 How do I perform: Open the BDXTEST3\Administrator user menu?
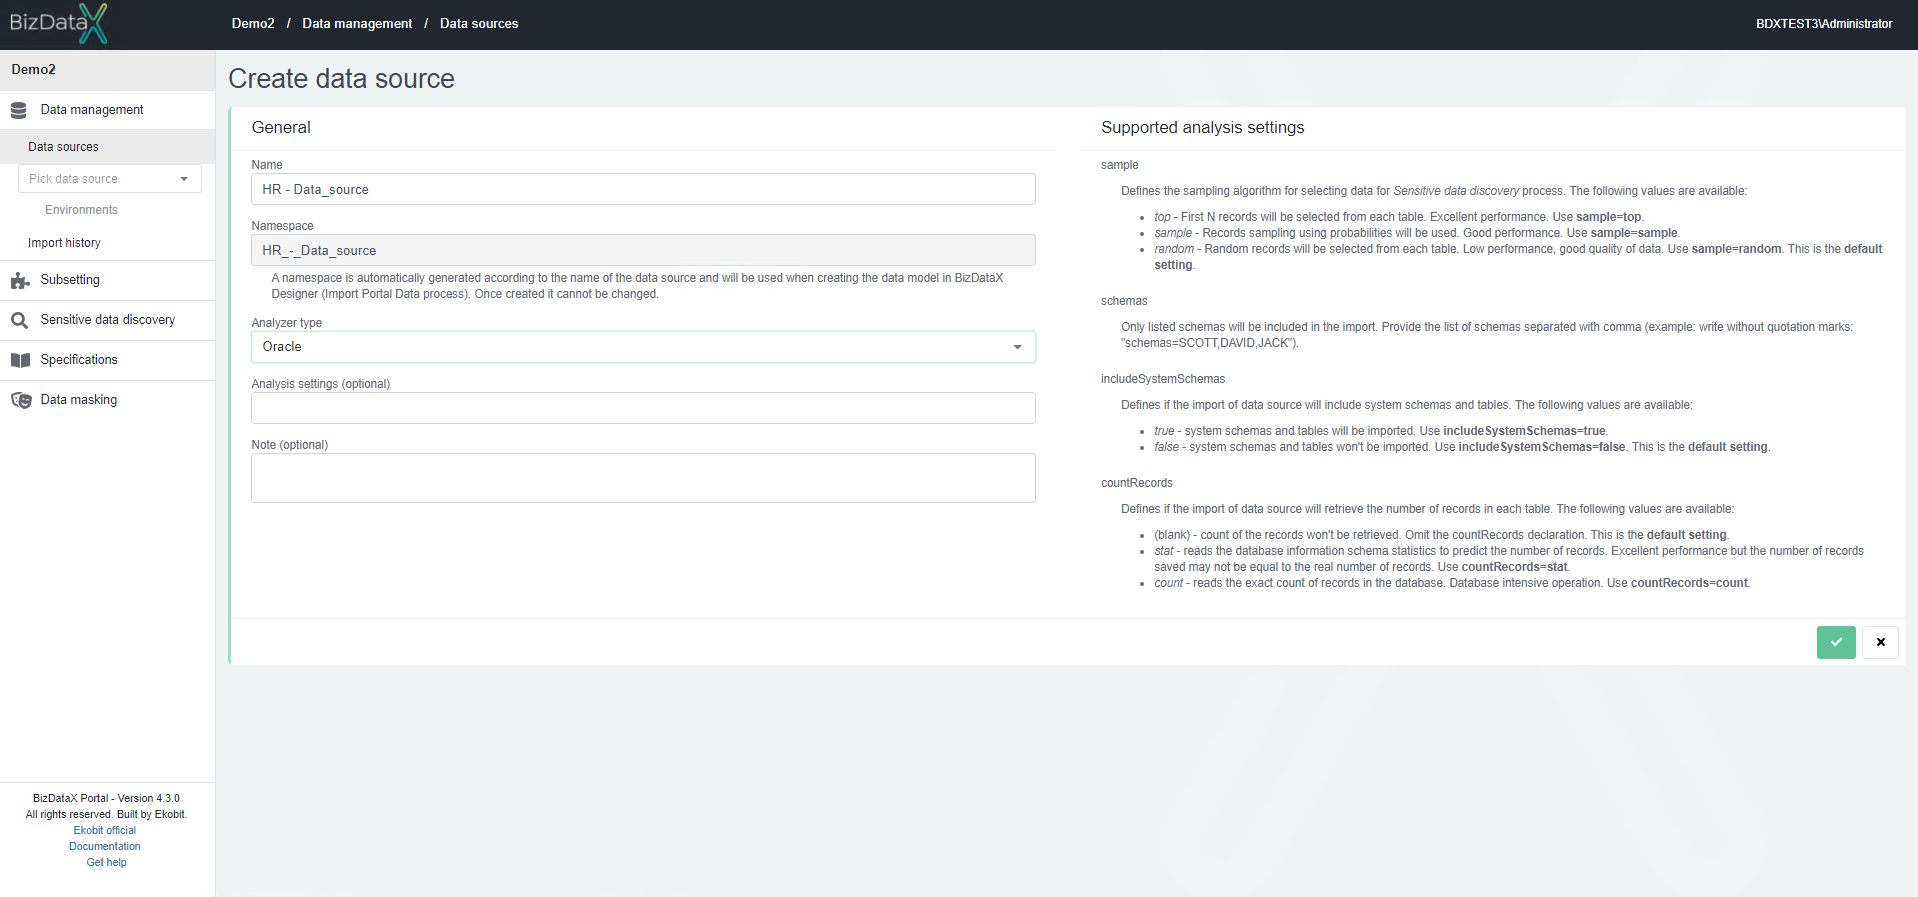pyautogui.click(x=1824, y=23)
